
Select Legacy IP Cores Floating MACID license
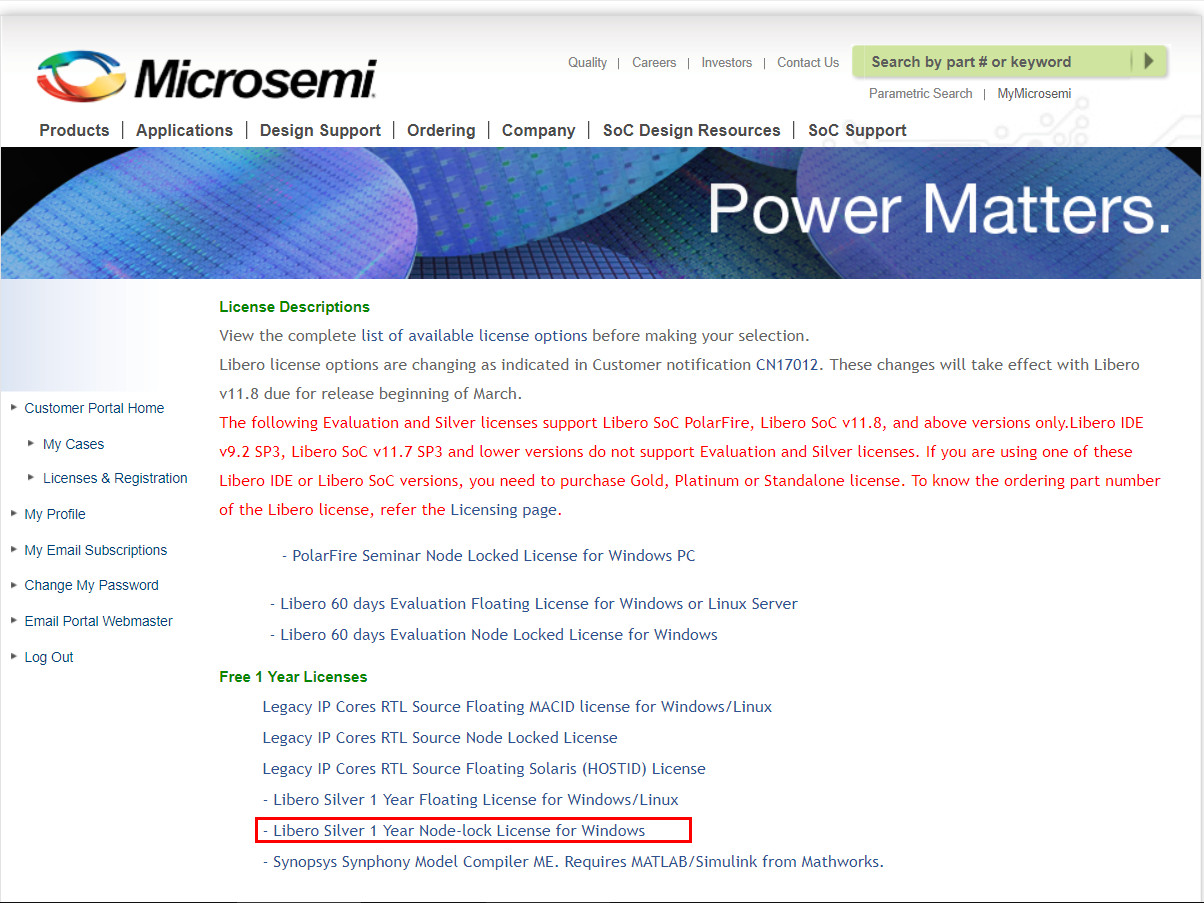[x=517, y=707]
